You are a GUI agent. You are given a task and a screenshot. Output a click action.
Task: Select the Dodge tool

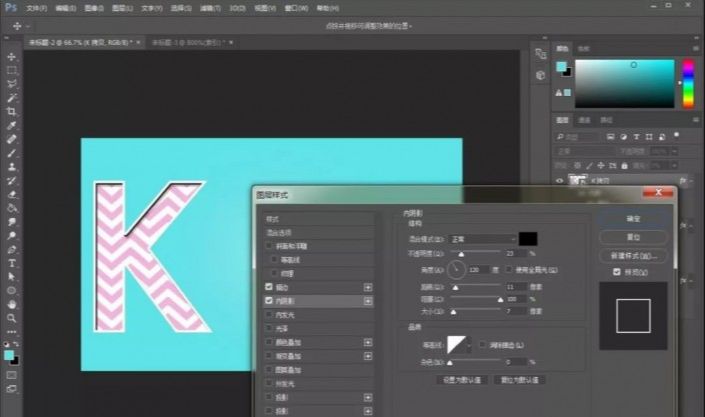[x=12, y=235]
